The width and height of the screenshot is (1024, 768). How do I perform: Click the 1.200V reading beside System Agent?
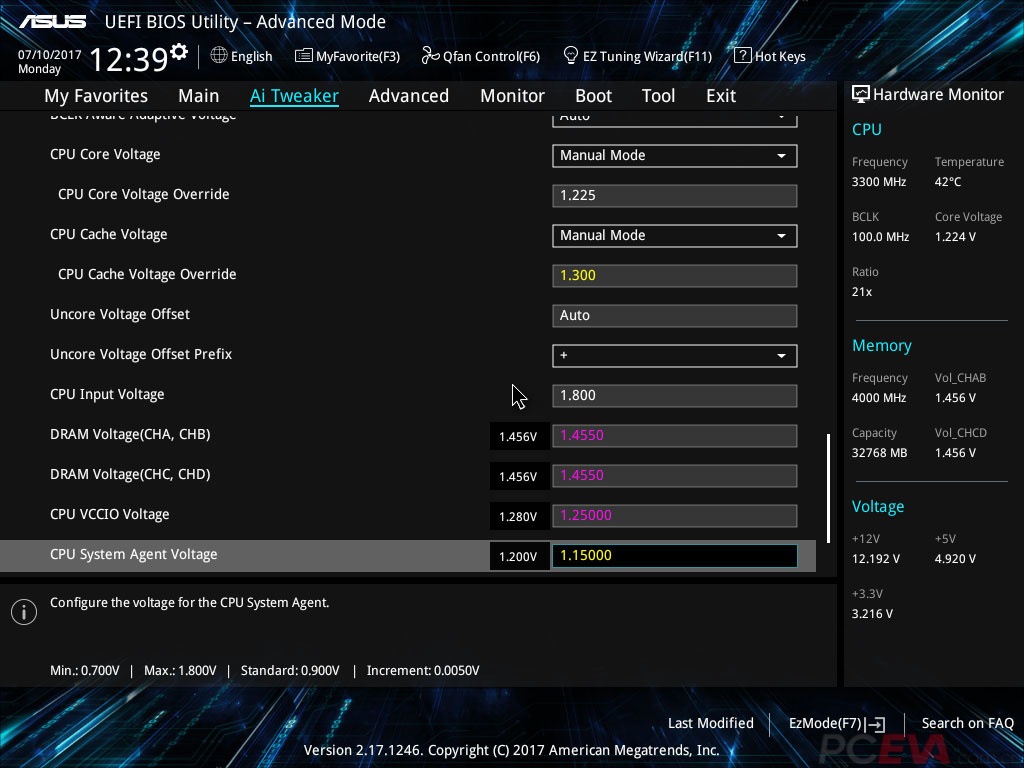pyautogui.click(x=519, y=556)
